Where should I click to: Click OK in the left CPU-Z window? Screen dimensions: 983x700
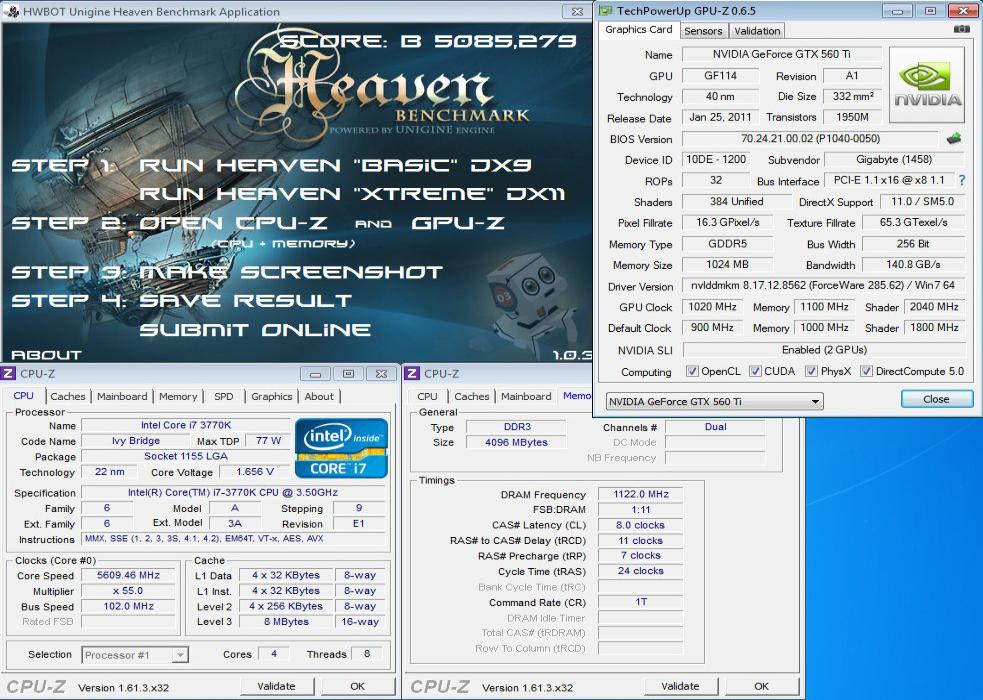tap(357, 686)
